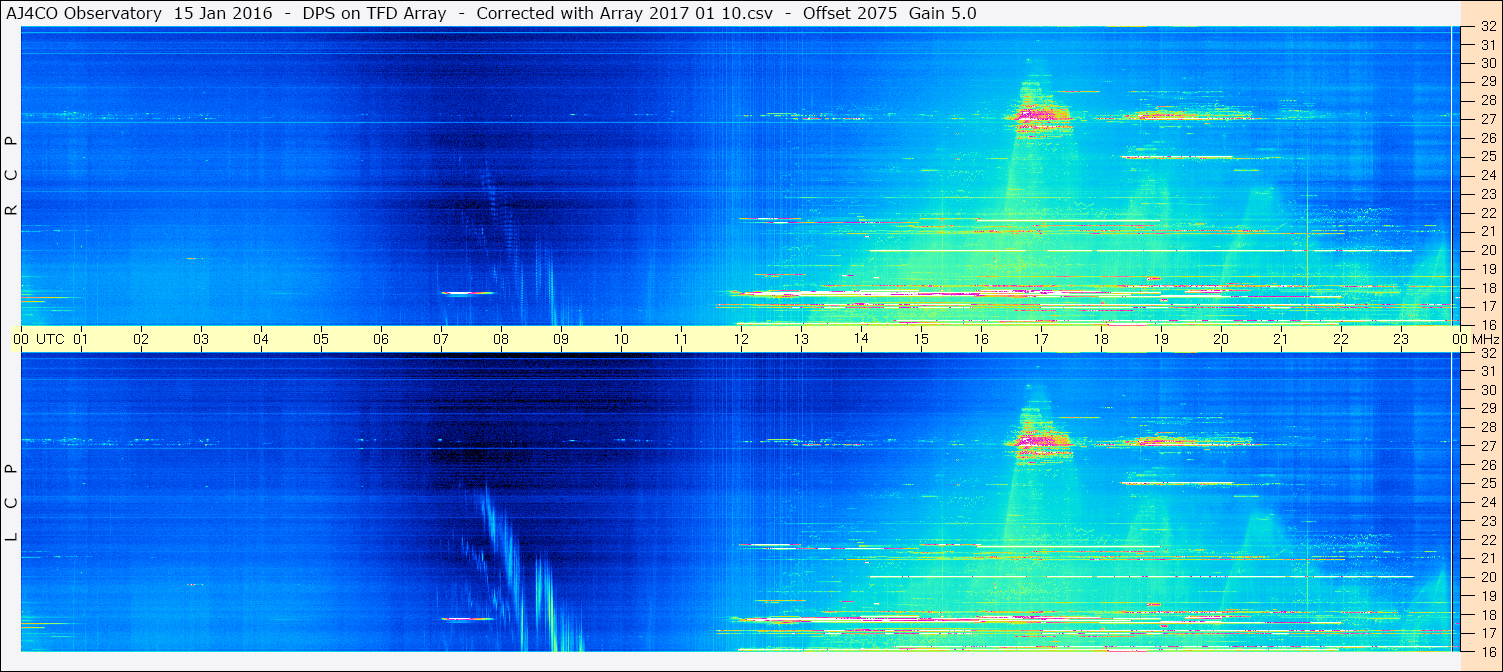Screen dimensions: 1503x672
Task: Click the 27 MHz label on the LCP frequency scale
Action: pos(1488,446)
